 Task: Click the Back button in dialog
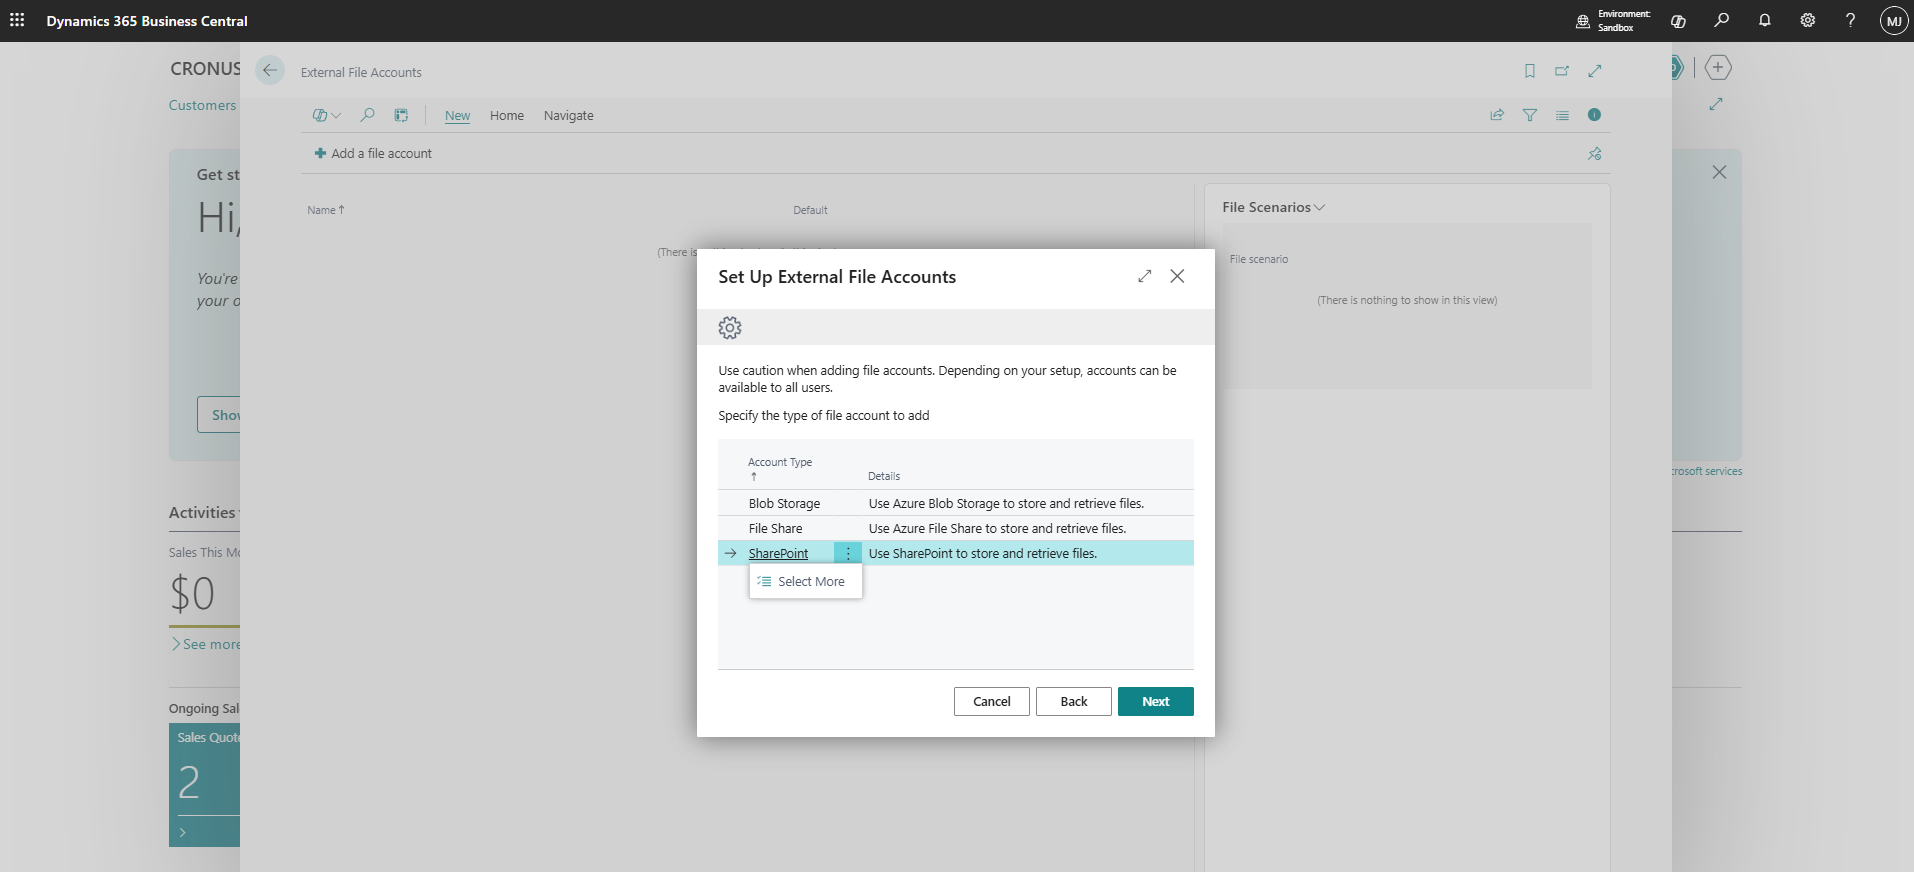[1073, 701]
